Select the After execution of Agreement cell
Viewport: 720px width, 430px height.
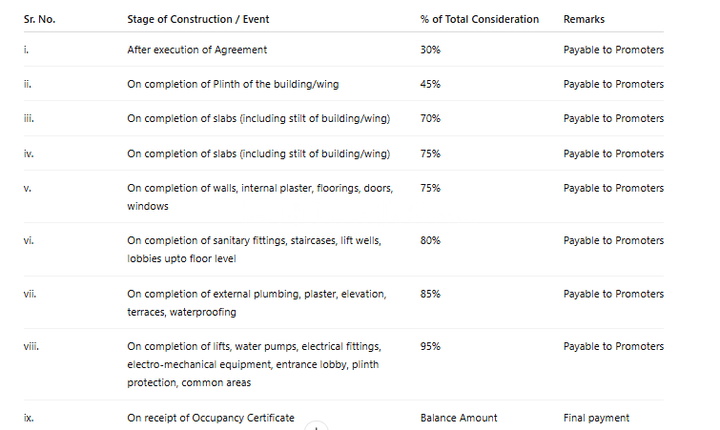(x=197, y=50)
